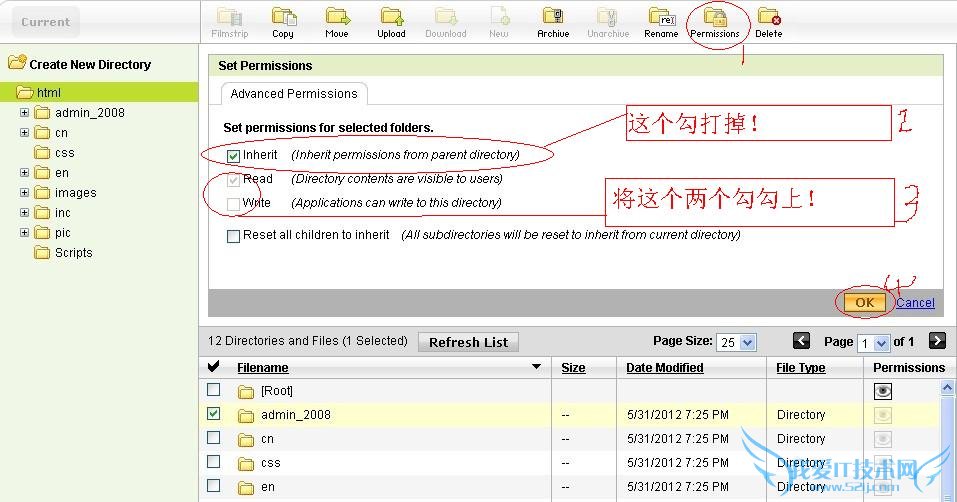Go to the next page arrow

pos(937,341)
